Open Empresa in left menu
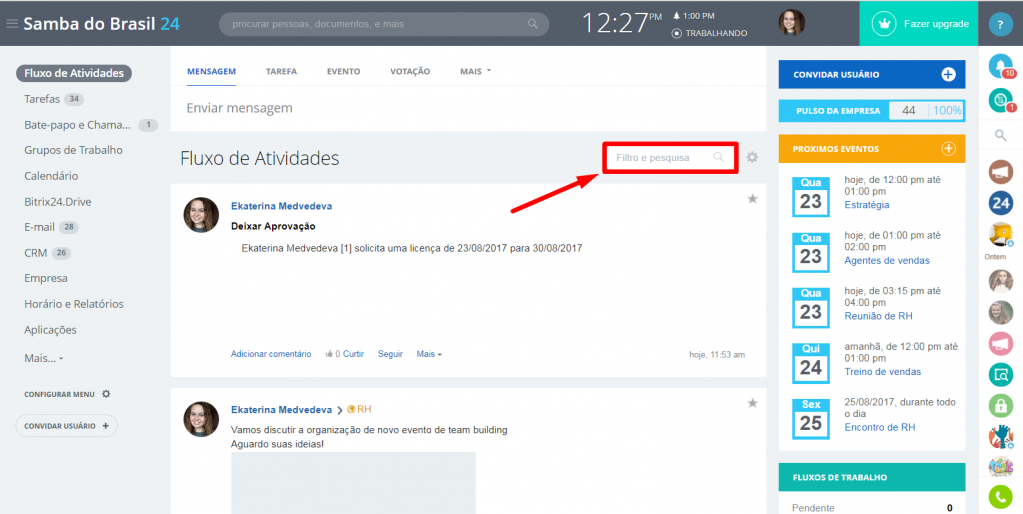 pyautogui.click(x=46, y=278)
